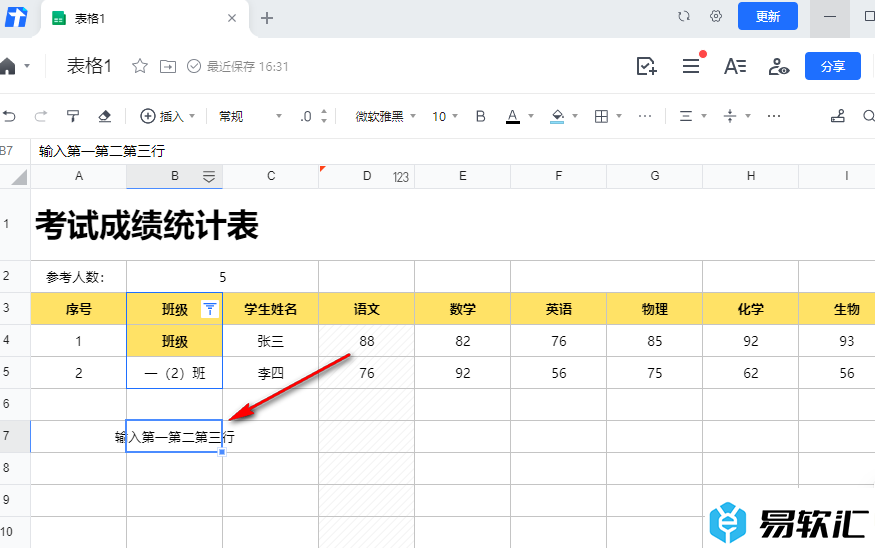The width and height of the screenshot is (875, 548).
Task: Click the 123 data type icon in column D
Action: [x=401, y=177]
